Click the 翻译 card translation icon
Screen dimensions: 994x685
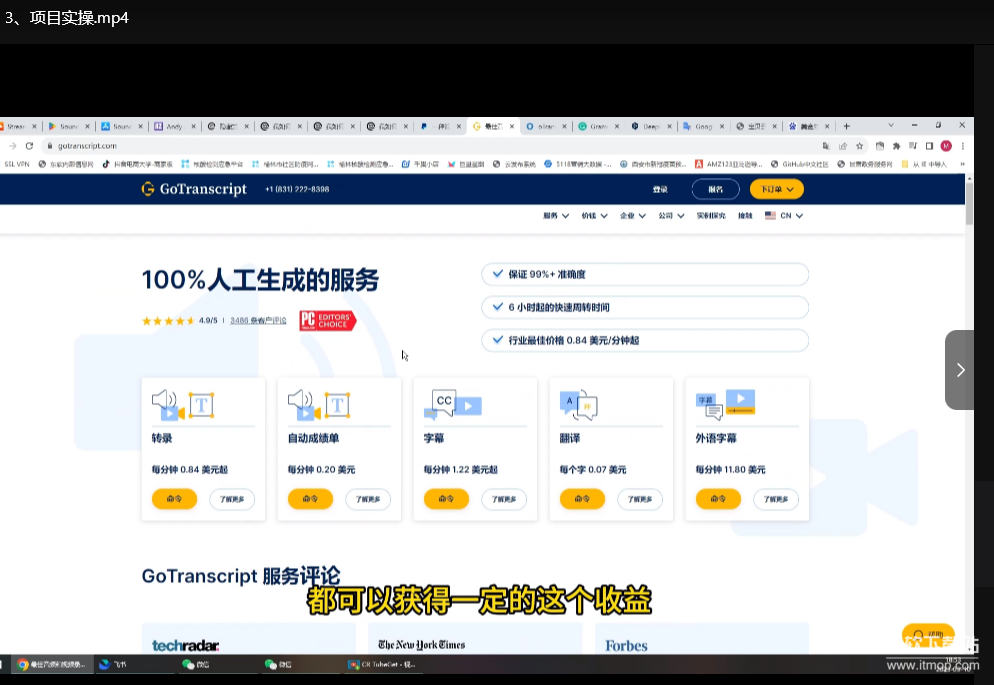(x=579, y=405)
